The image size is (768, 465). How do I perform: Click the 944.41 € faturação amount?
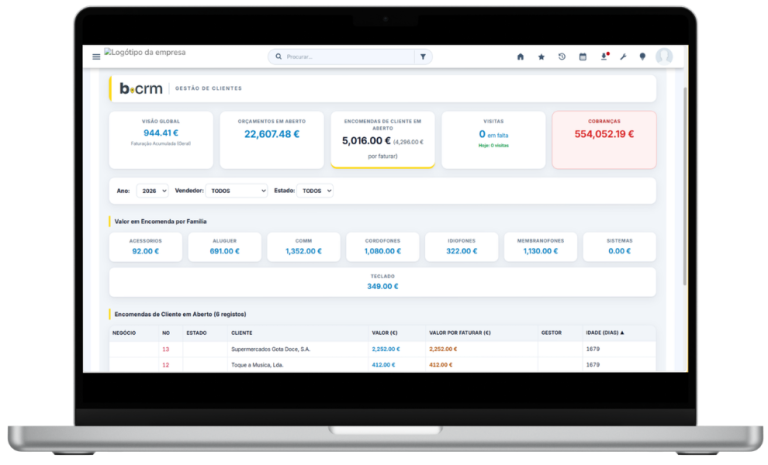click(x=161, y=133)
